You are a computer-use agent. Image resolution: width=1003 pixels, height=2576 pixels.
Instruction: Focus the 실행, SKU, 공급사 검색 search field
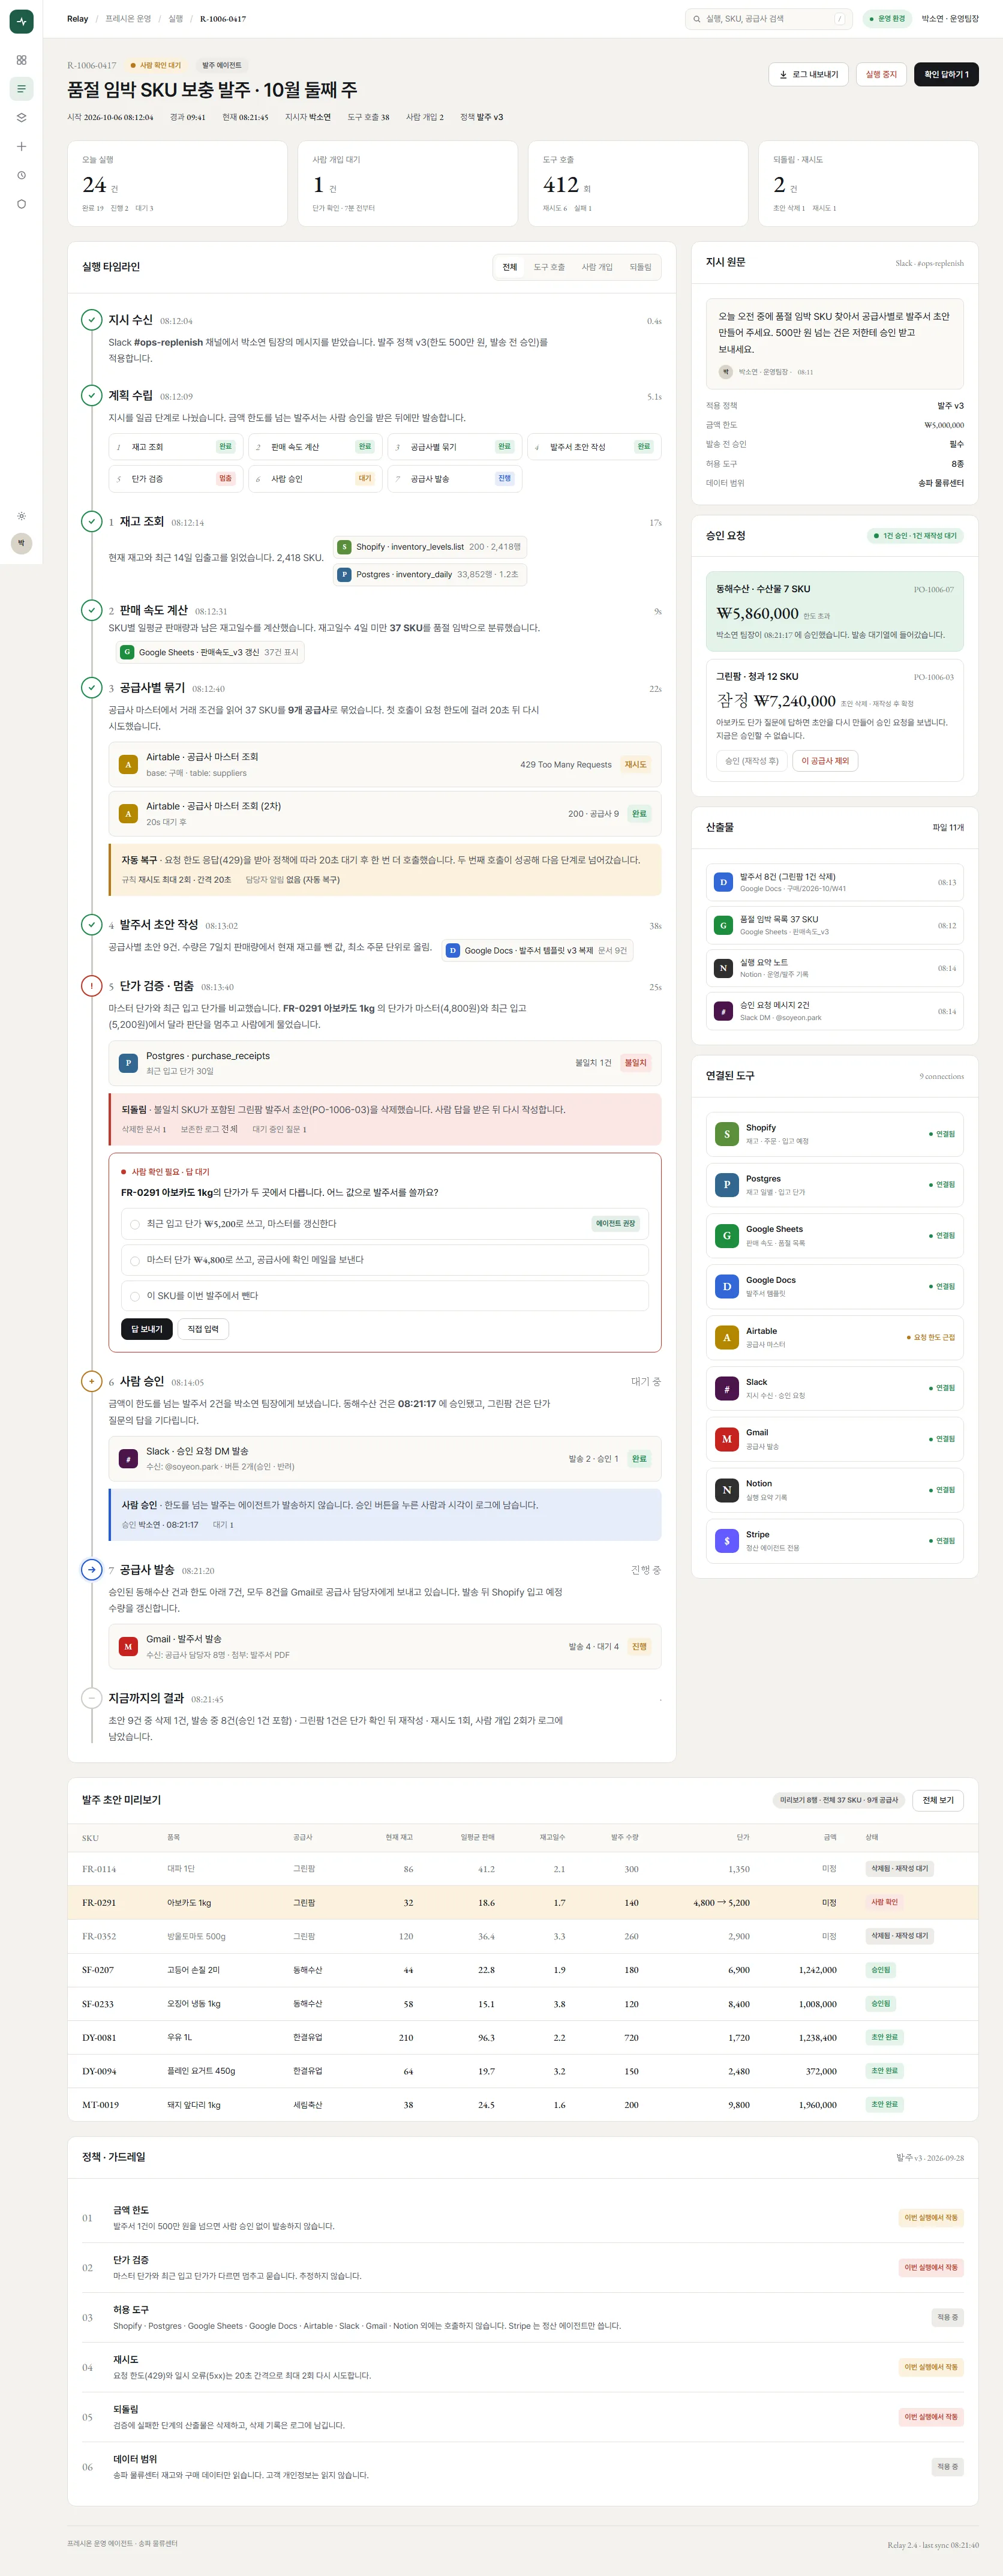coord(770,19)
